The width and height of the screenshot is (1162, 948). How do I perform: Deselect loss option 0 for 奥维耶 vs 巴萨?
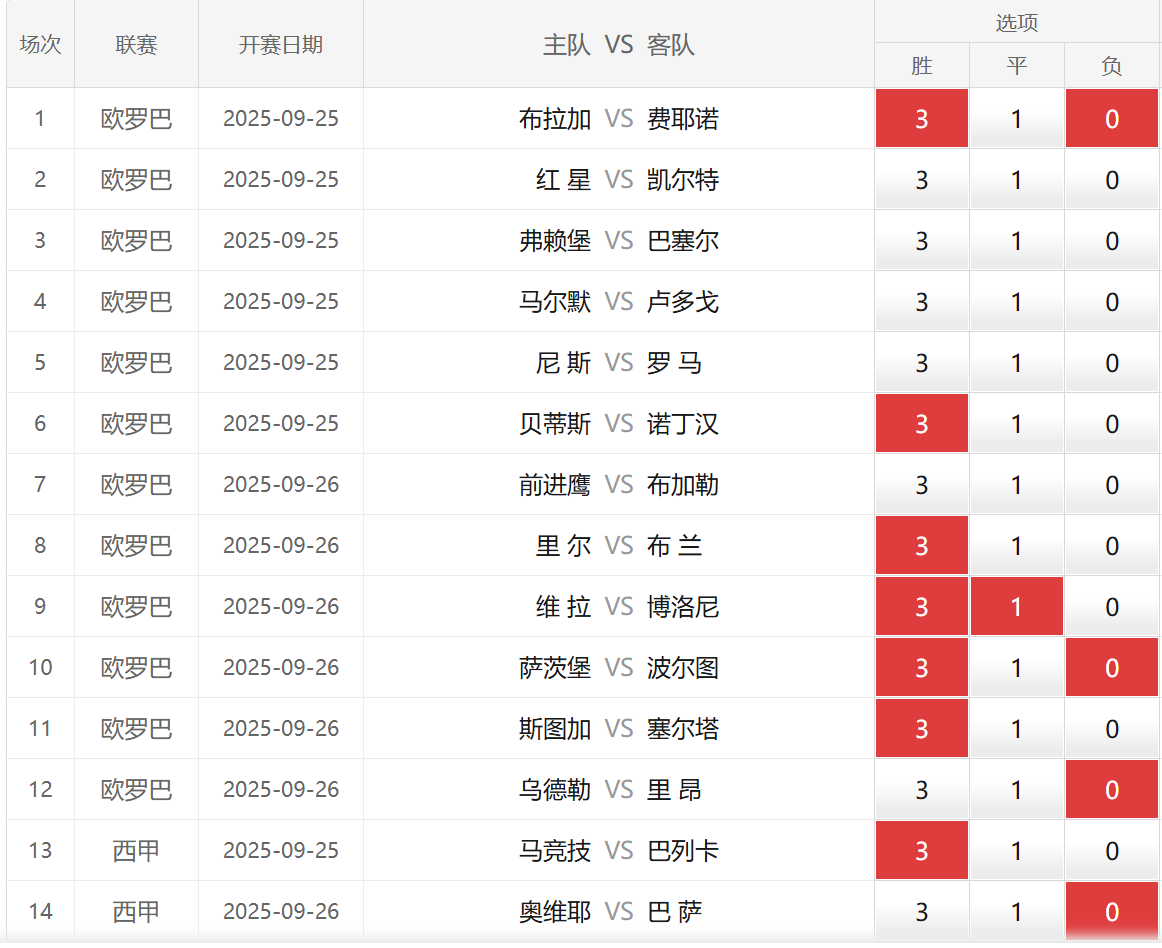click(x=1111, y=912)
